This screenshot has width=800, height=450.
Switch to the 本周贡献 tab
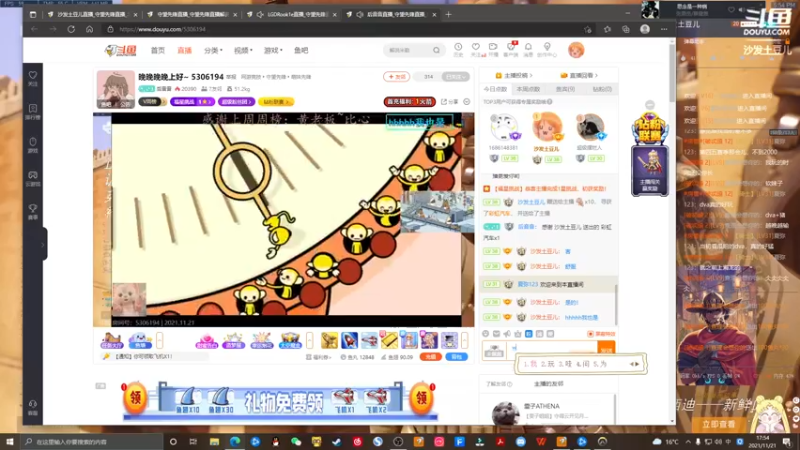[x=528, y=89]
